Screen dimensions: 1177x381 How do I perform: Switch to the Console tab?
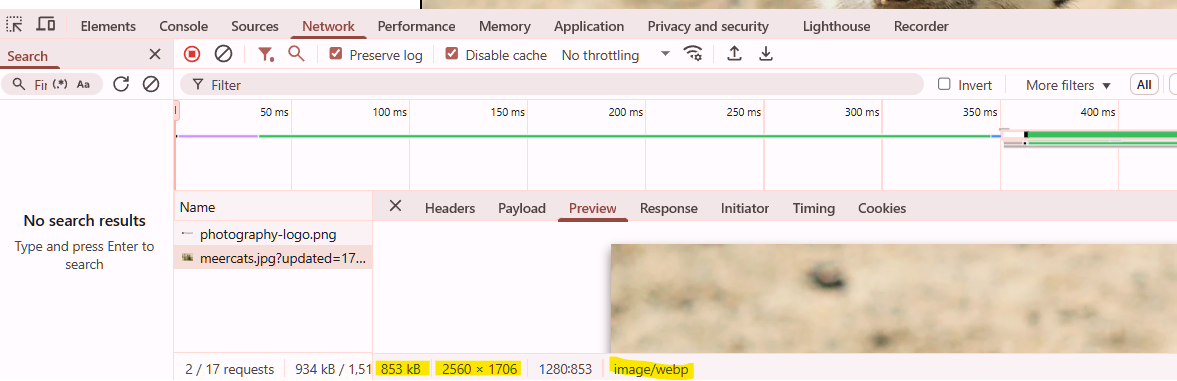click(x=184, y=26)
